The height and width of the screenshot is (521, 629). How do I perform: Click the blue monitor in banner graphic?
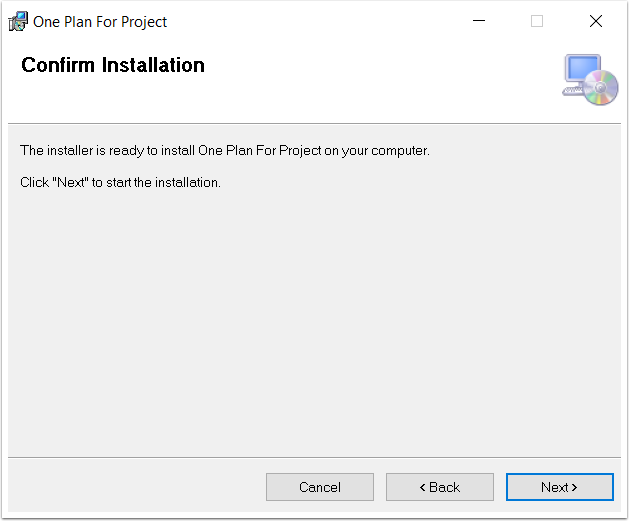point(582,68)
